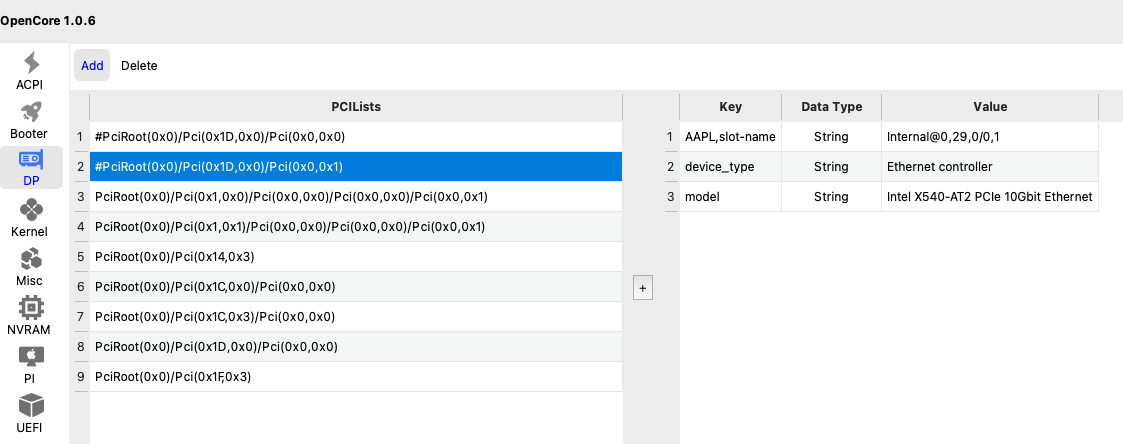Screen dimensions: 1123x444
Task: Click the Key column header
Action: point(730,107)
